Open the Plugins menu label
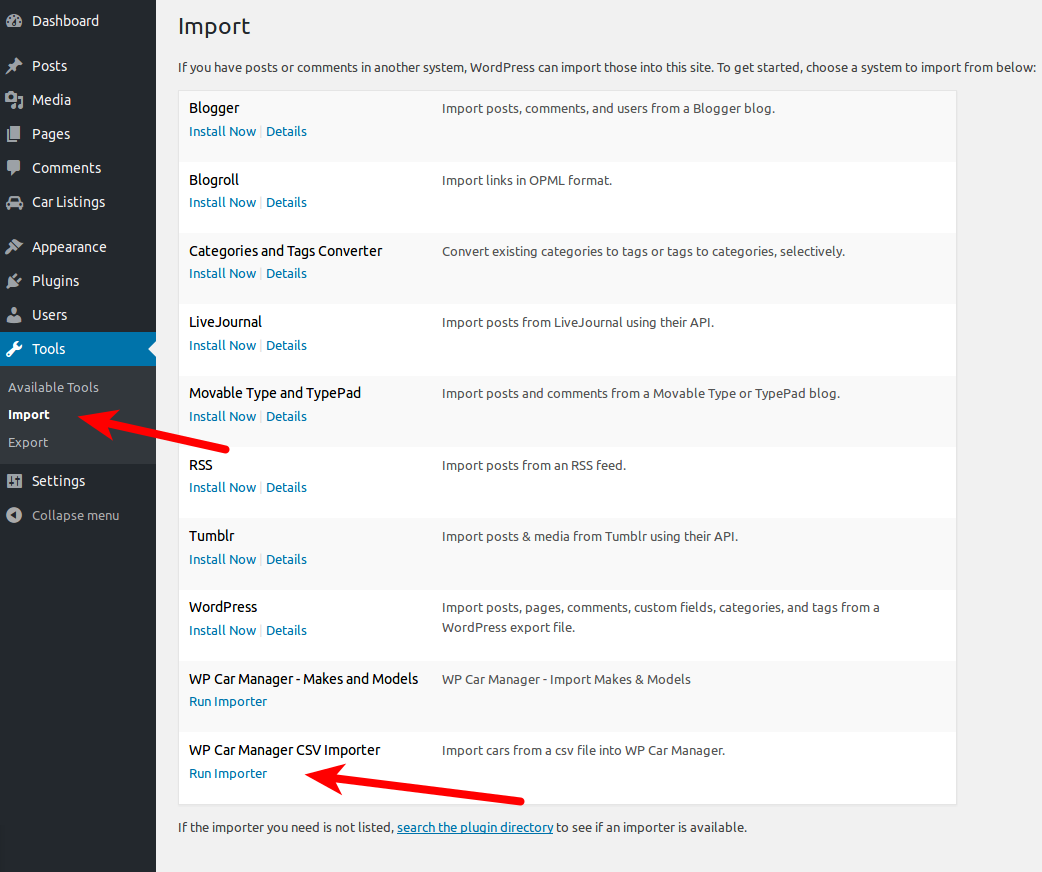This screenshot has height=872, width=1042. coord(55,281)
